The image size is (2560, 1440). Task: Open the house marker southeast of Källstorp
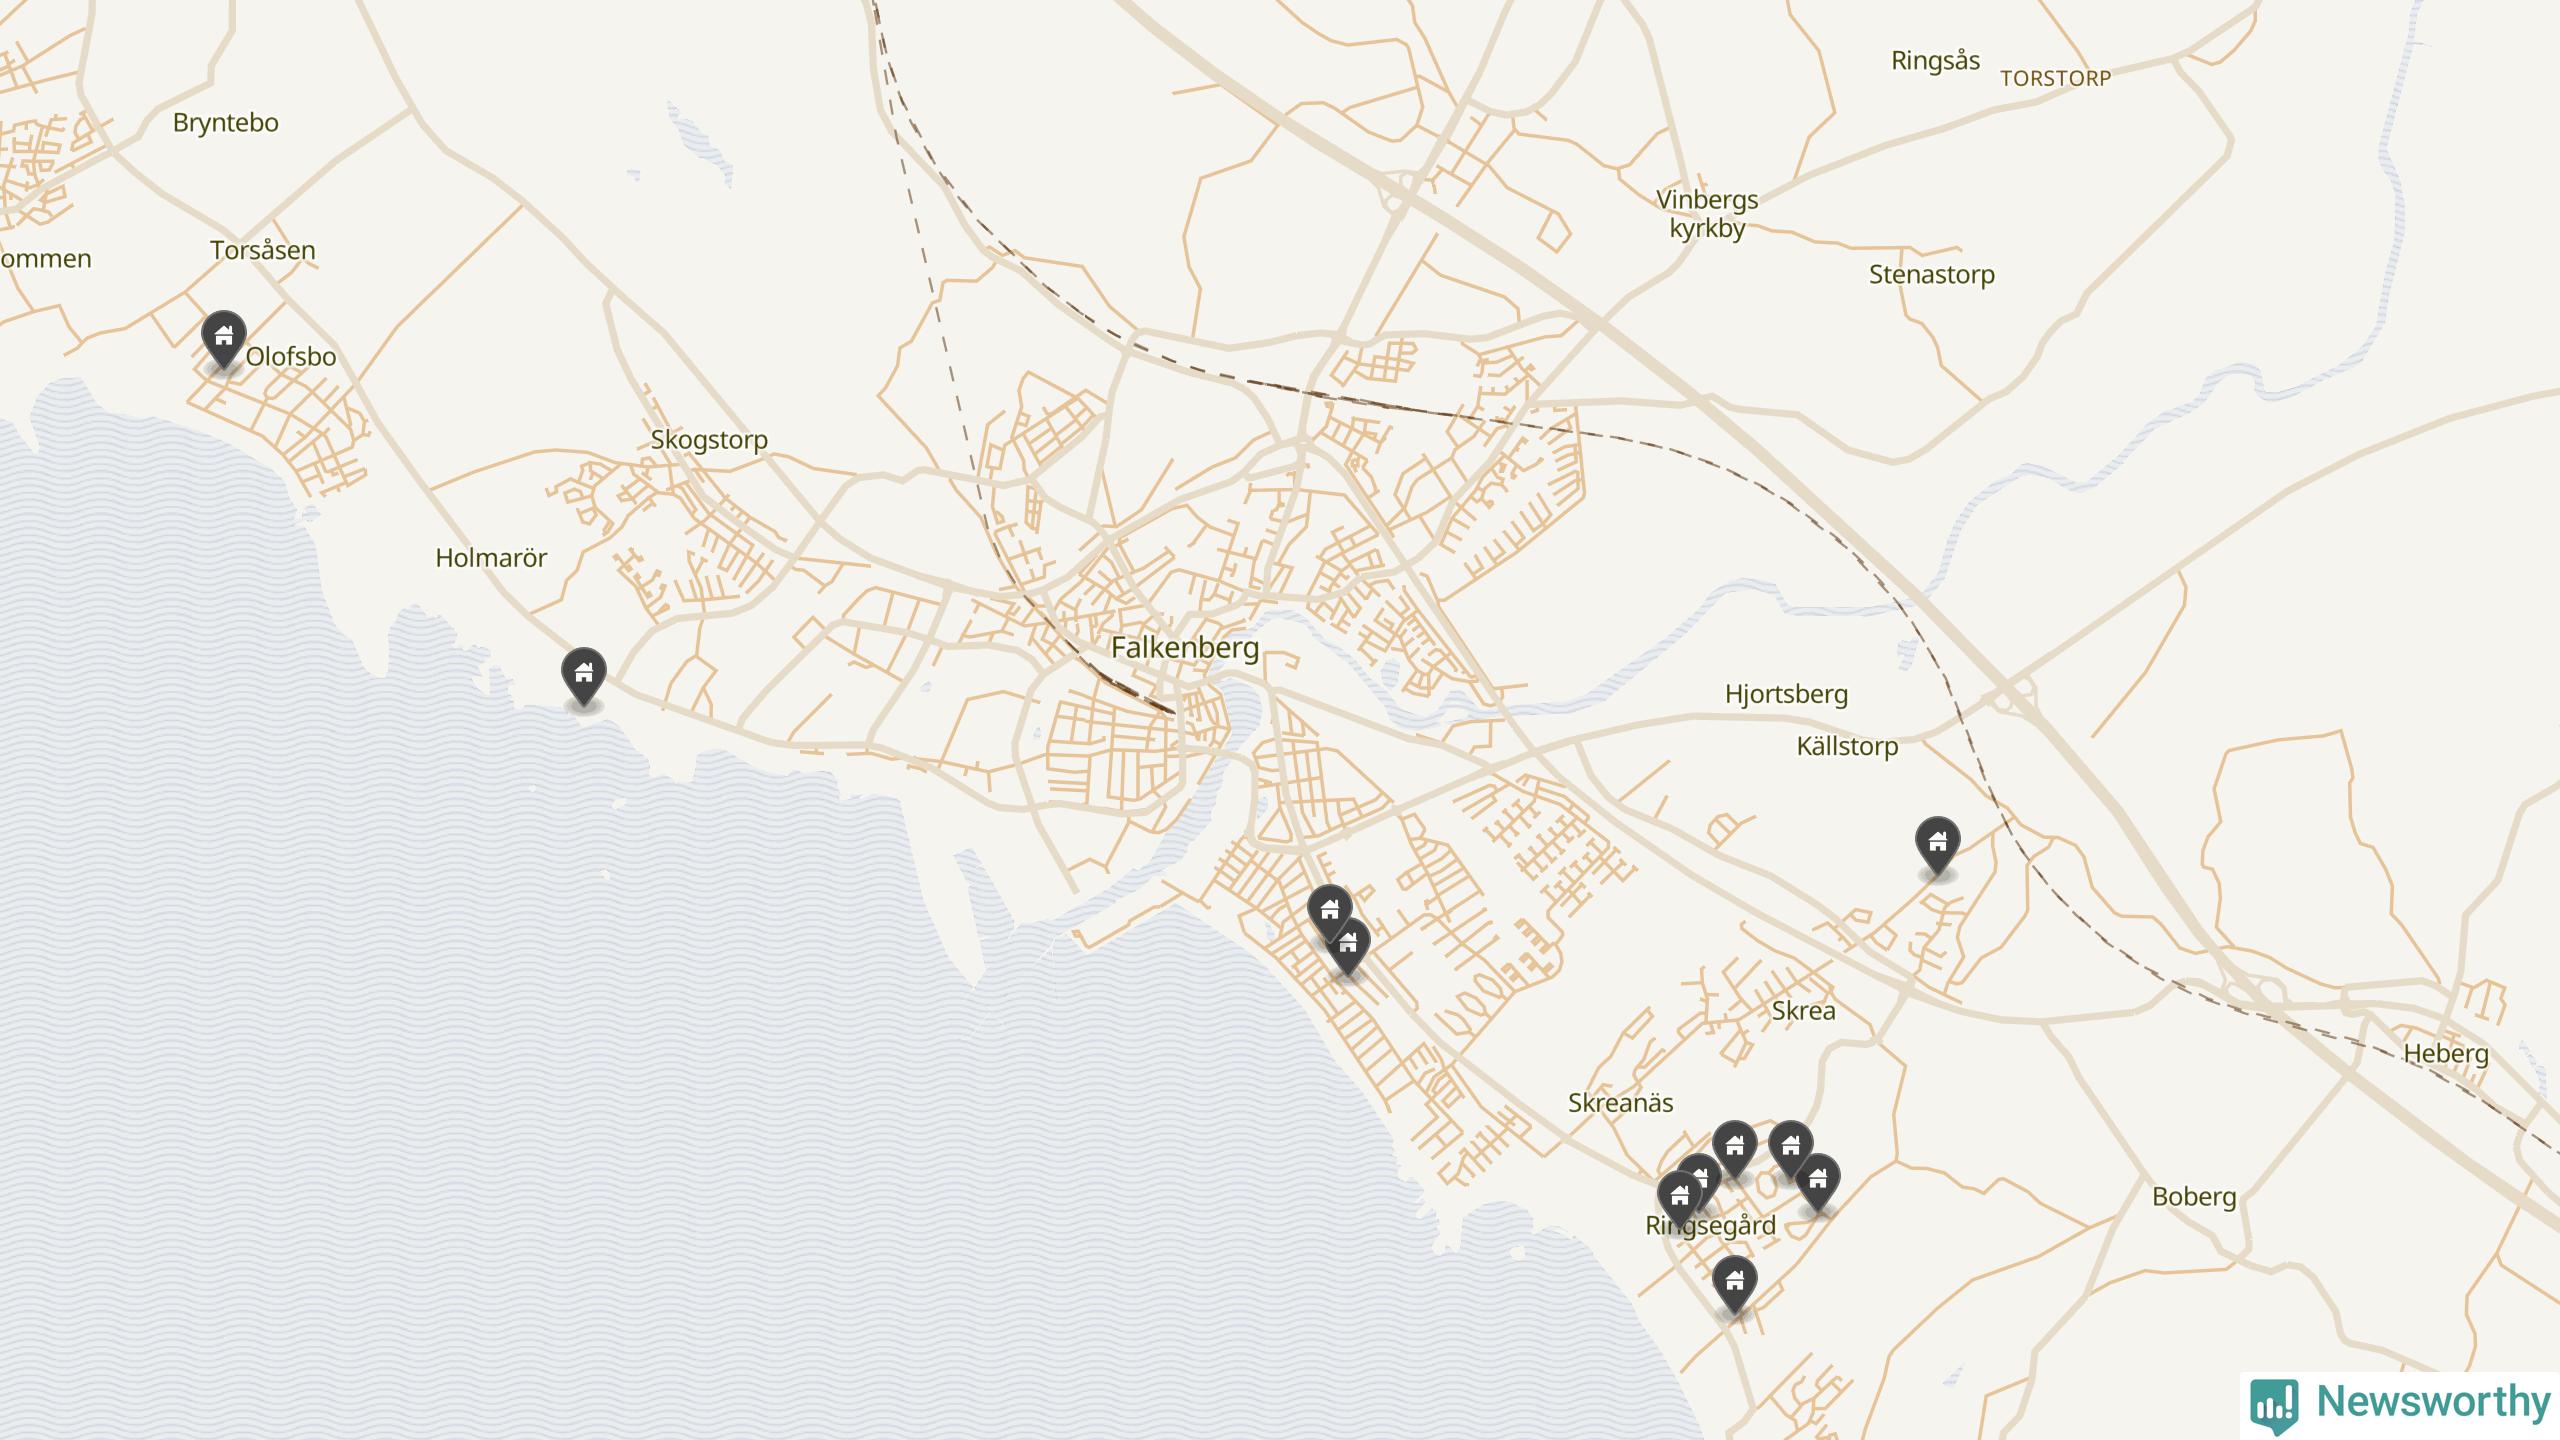pos(1937,843)
